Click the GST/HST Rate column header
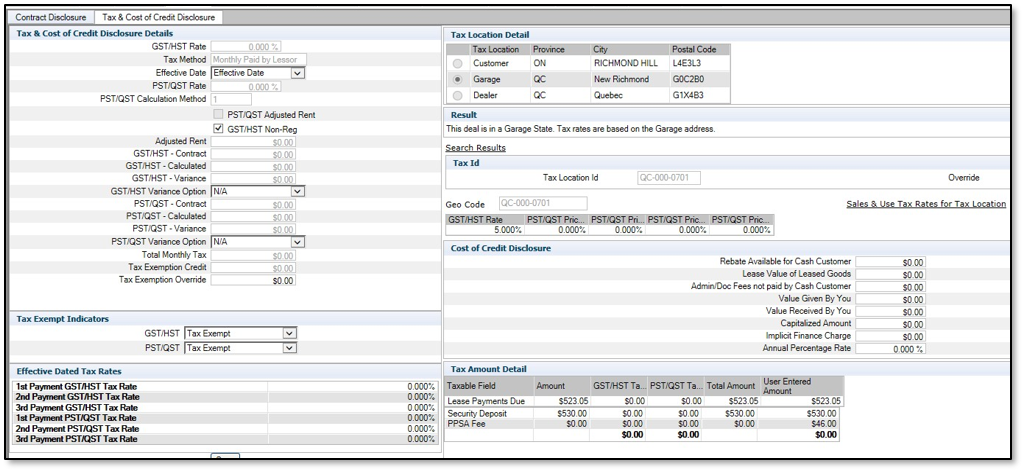Image resolution: width=1024 pixels, height=472 pixels. 484,219
